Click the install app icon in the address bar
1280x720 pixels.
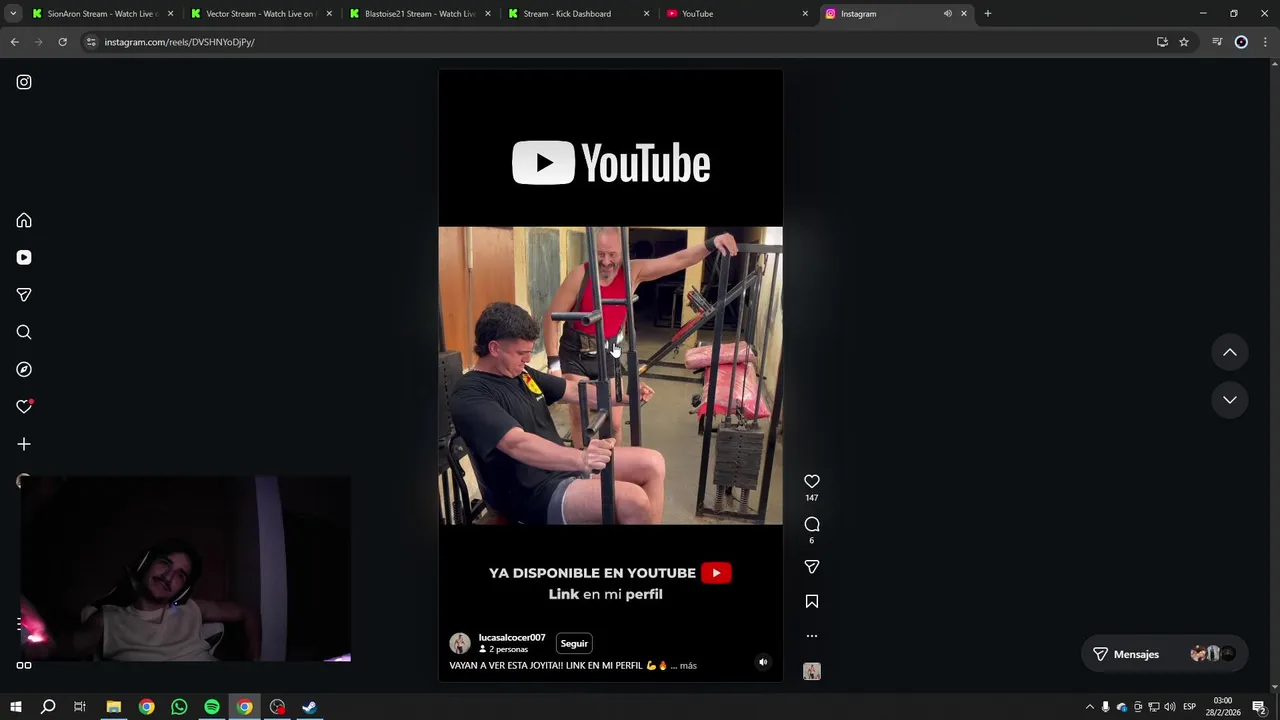1162,42
